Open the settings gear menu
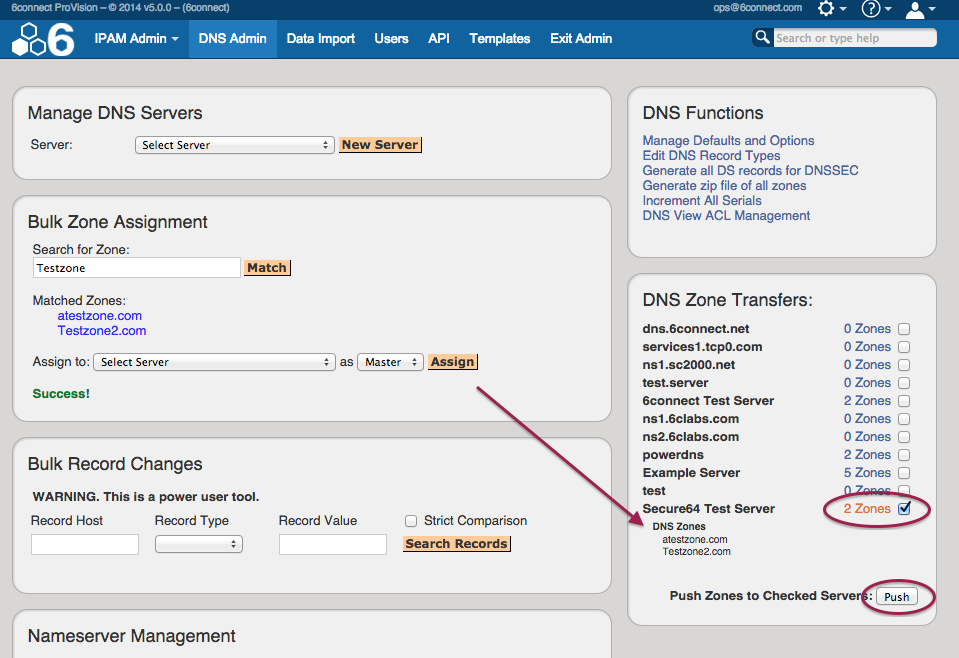This screenshot has height=658, width=959. coord(832,9)
